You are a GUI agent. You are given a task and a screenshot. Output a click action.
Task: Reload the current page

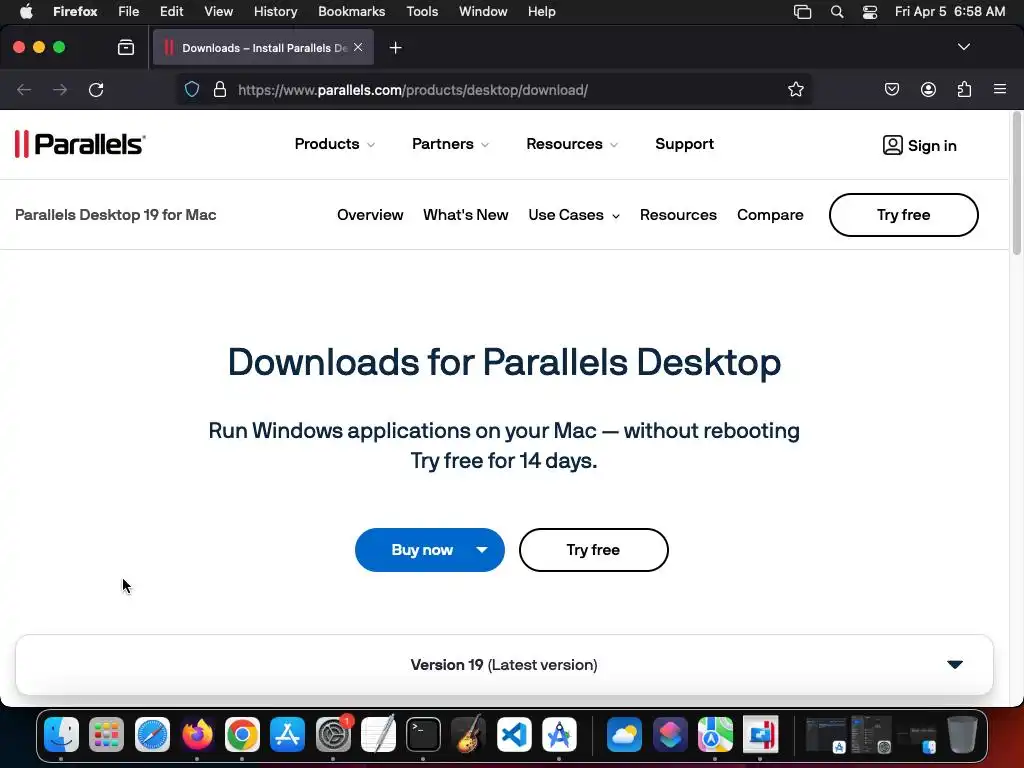click(96, 89)
